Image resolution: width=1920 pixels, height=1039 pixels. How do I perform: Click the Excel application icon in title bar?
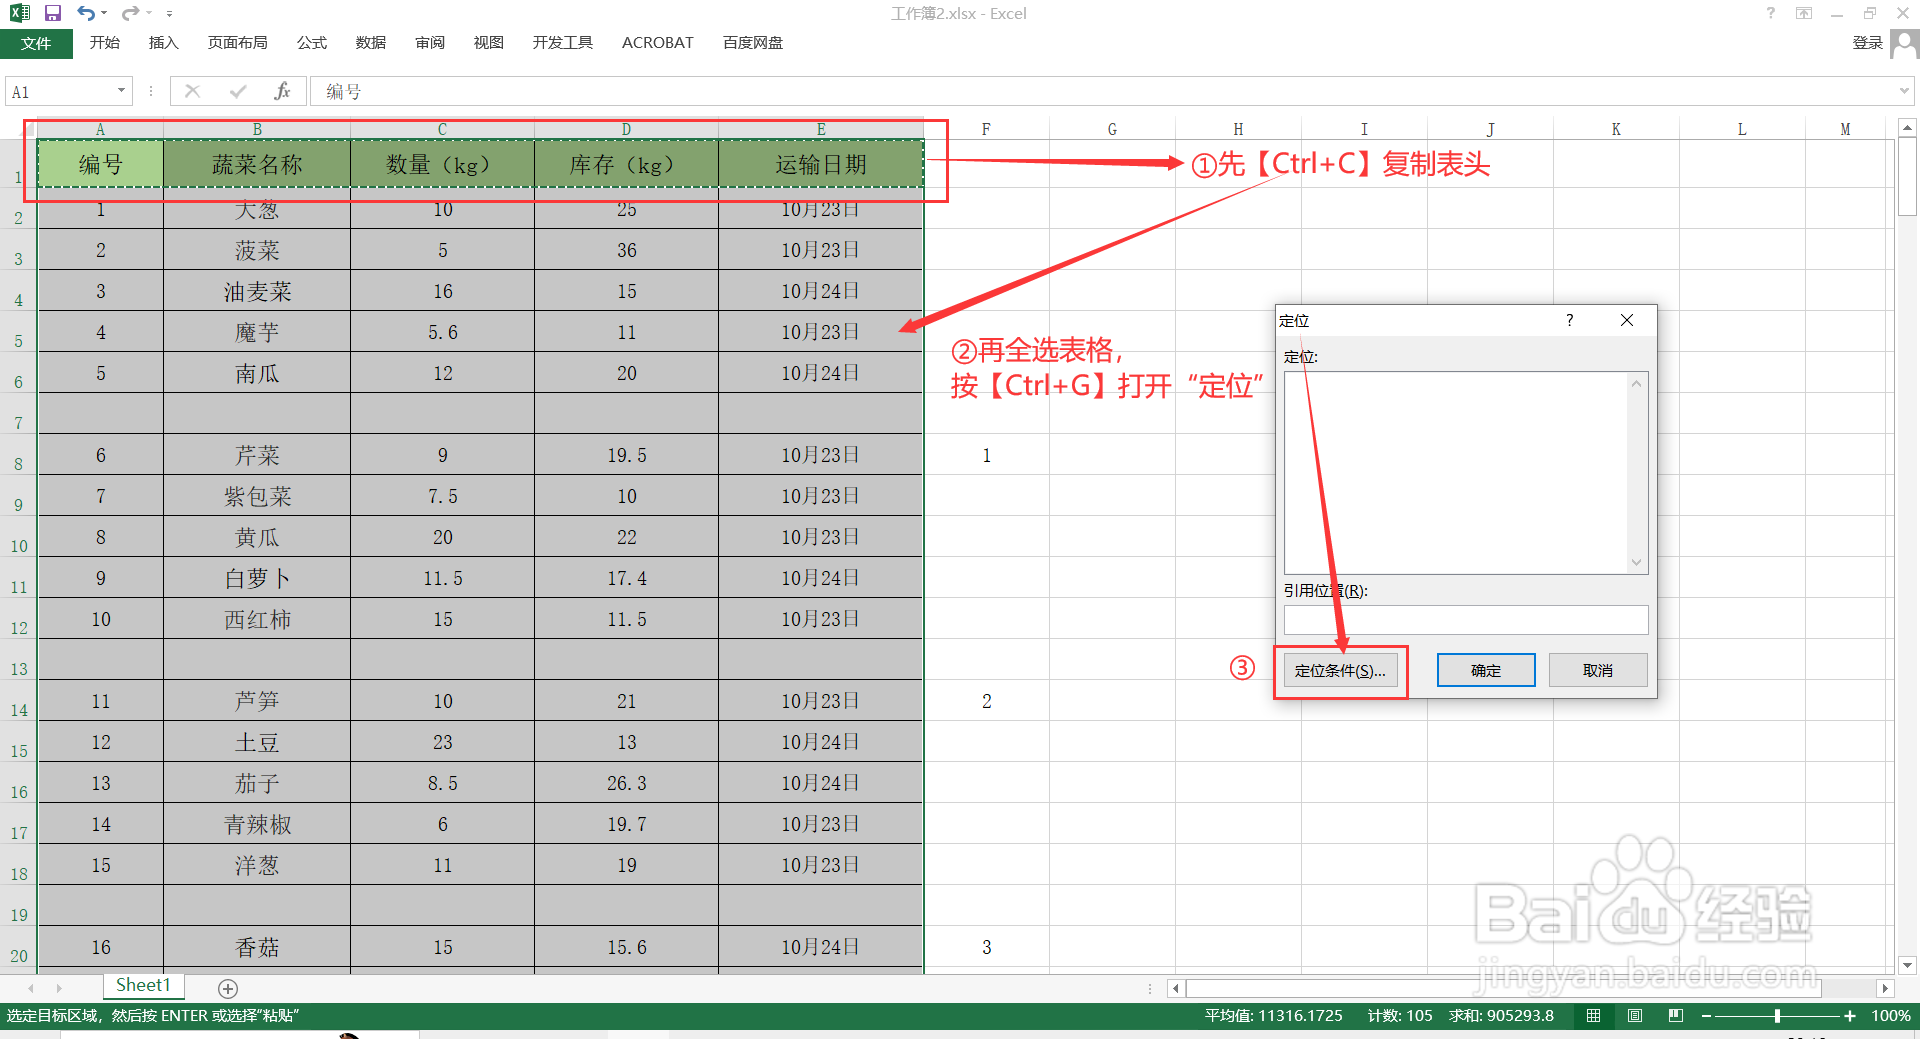(19, 13)
